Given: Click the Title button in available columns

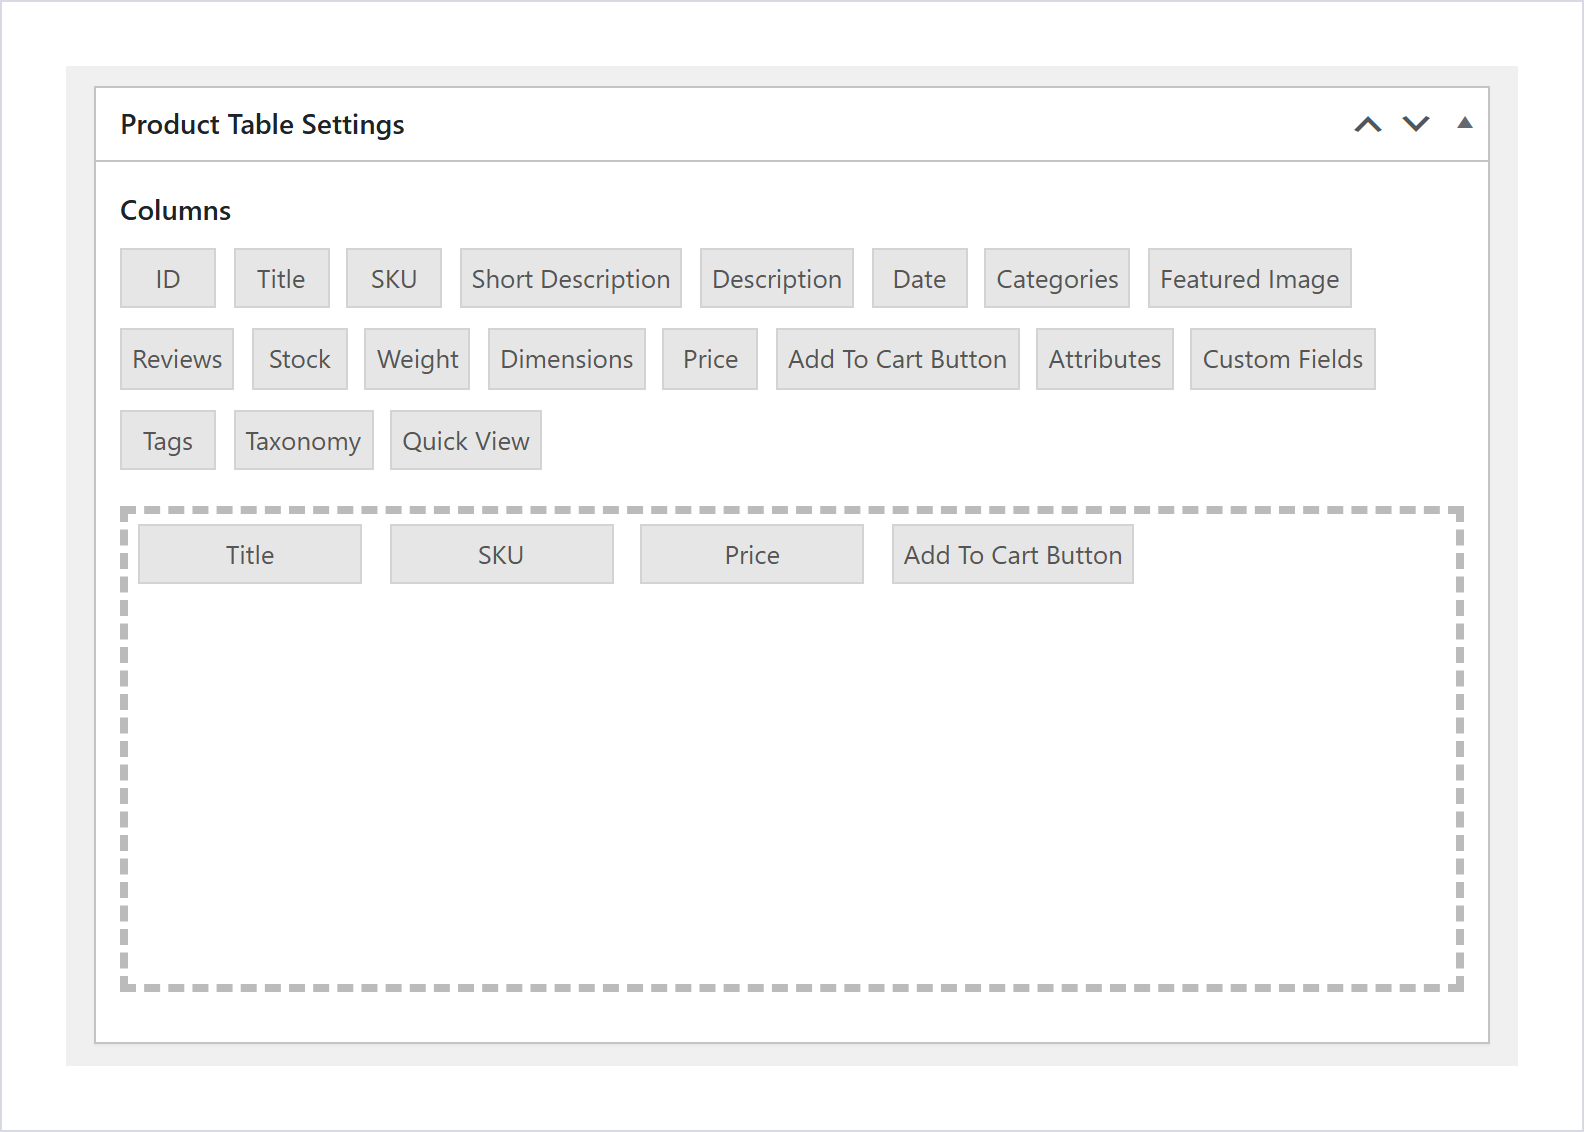Looking at the screenshot, I should pos(281,278).
